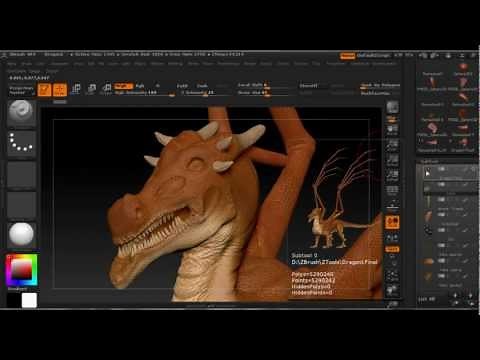Click the lower-right arrow below the subtool list
Screen dimensions: 480x360
point(470,303)
